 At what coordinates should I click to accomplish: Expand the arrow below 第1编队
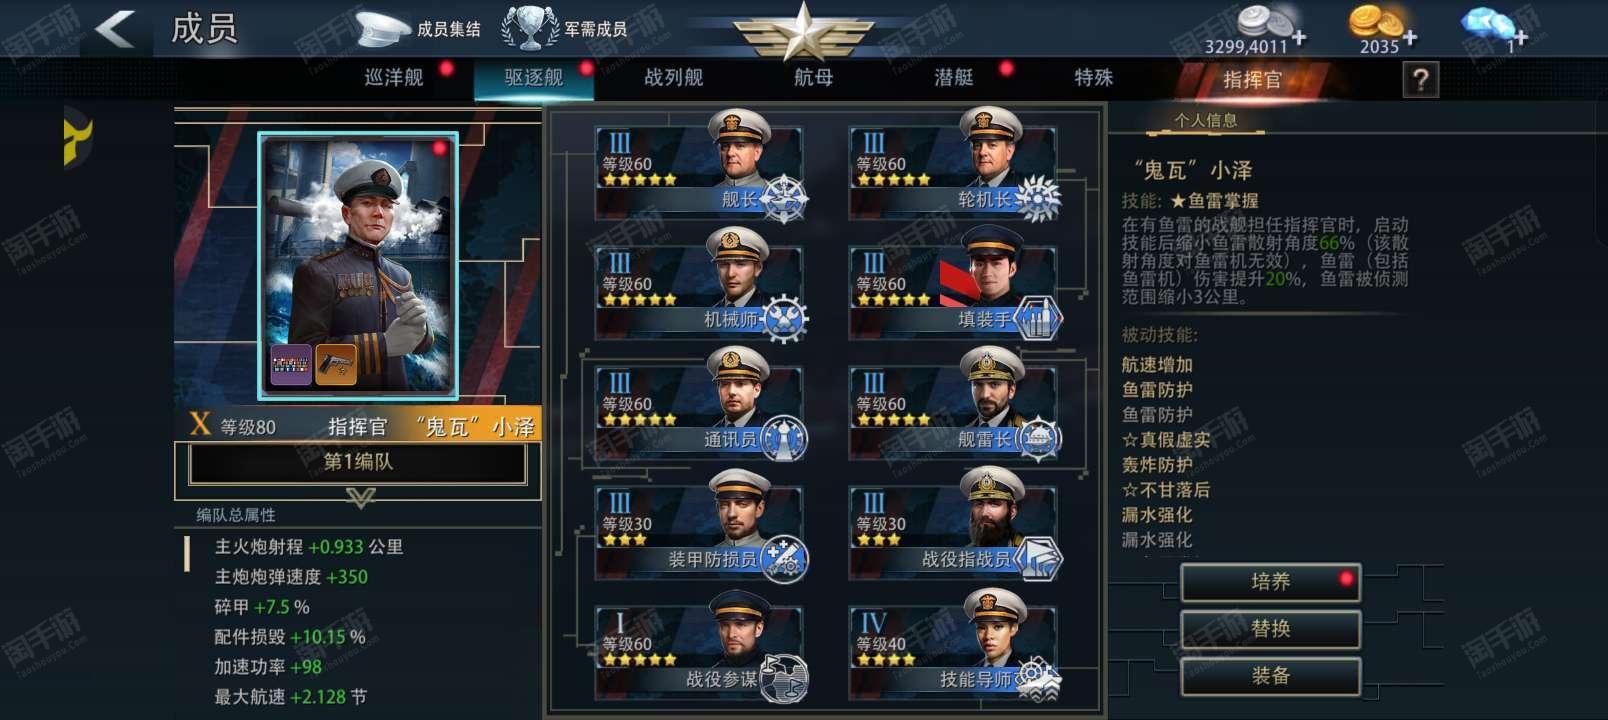(x=360, y=497)
